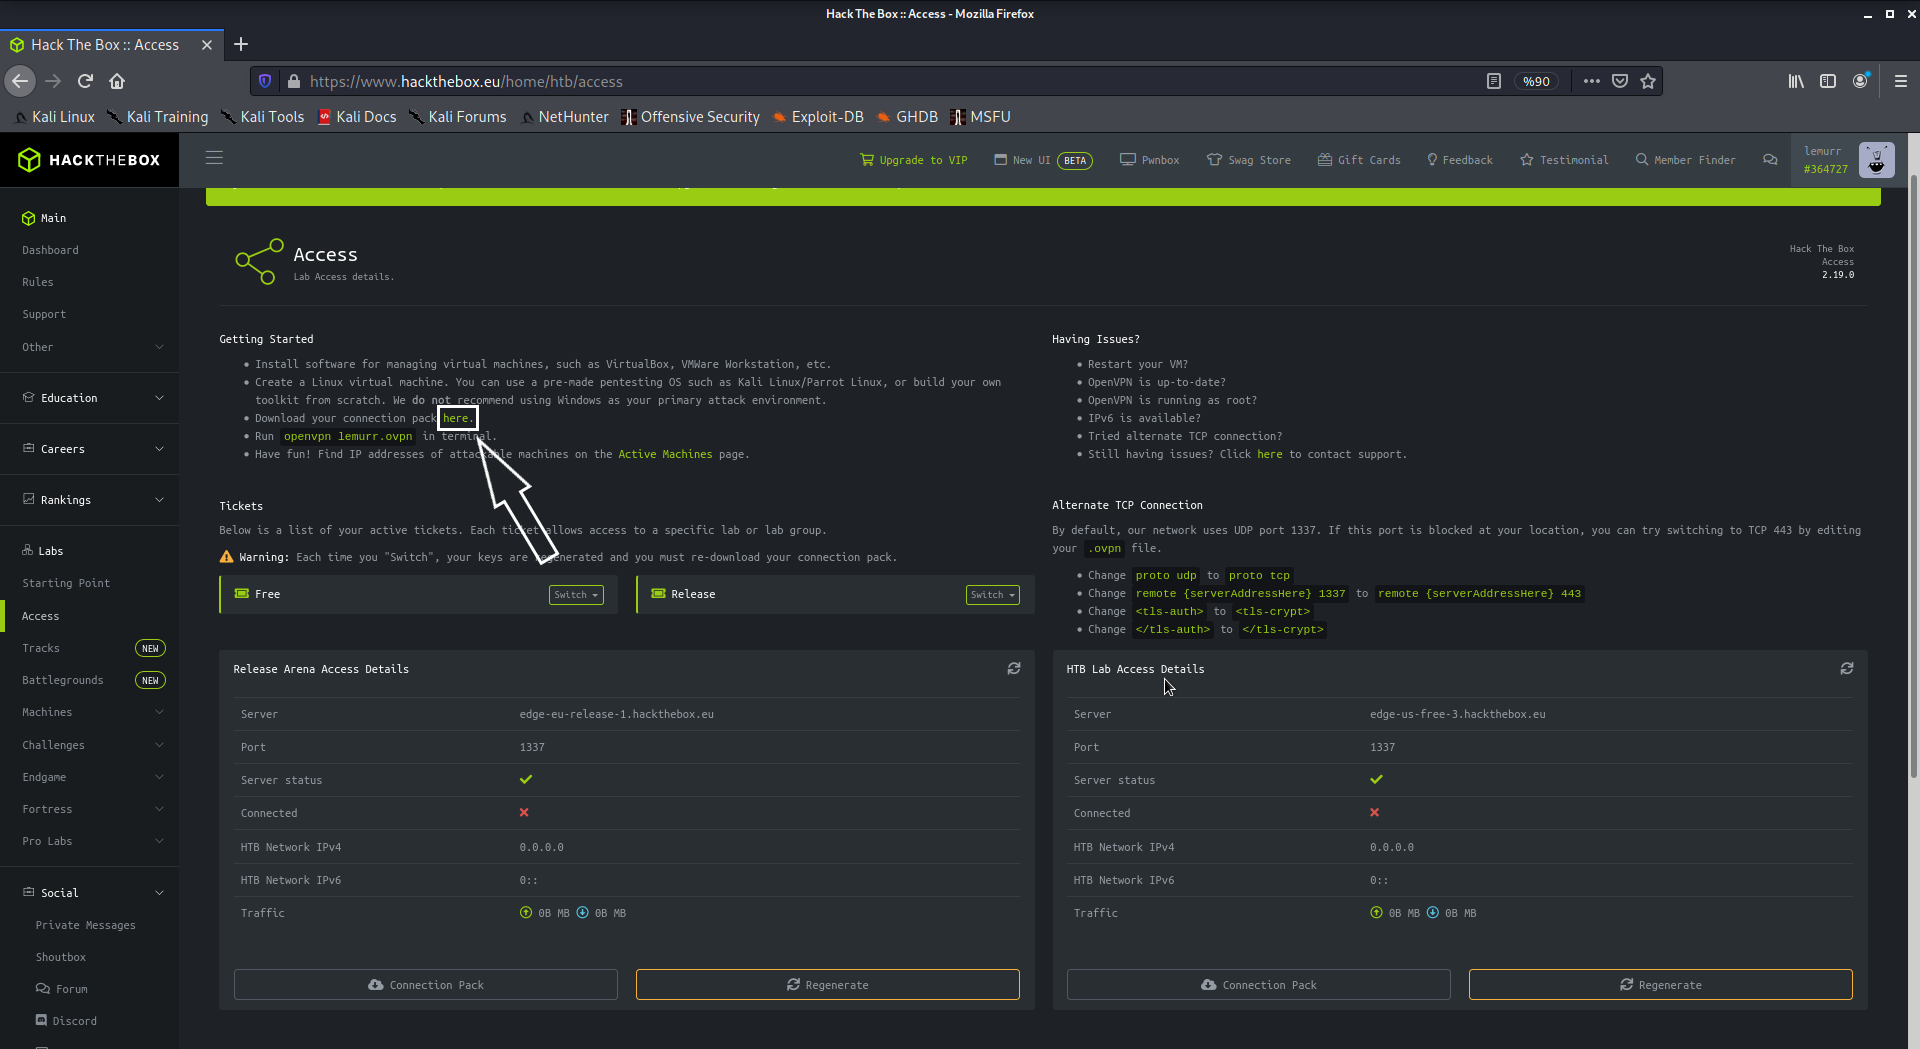This screenshot has height=1049, width=1920.
Task: Refresh HTB Lab Access Details
Action: click(x=1847, y=668)
